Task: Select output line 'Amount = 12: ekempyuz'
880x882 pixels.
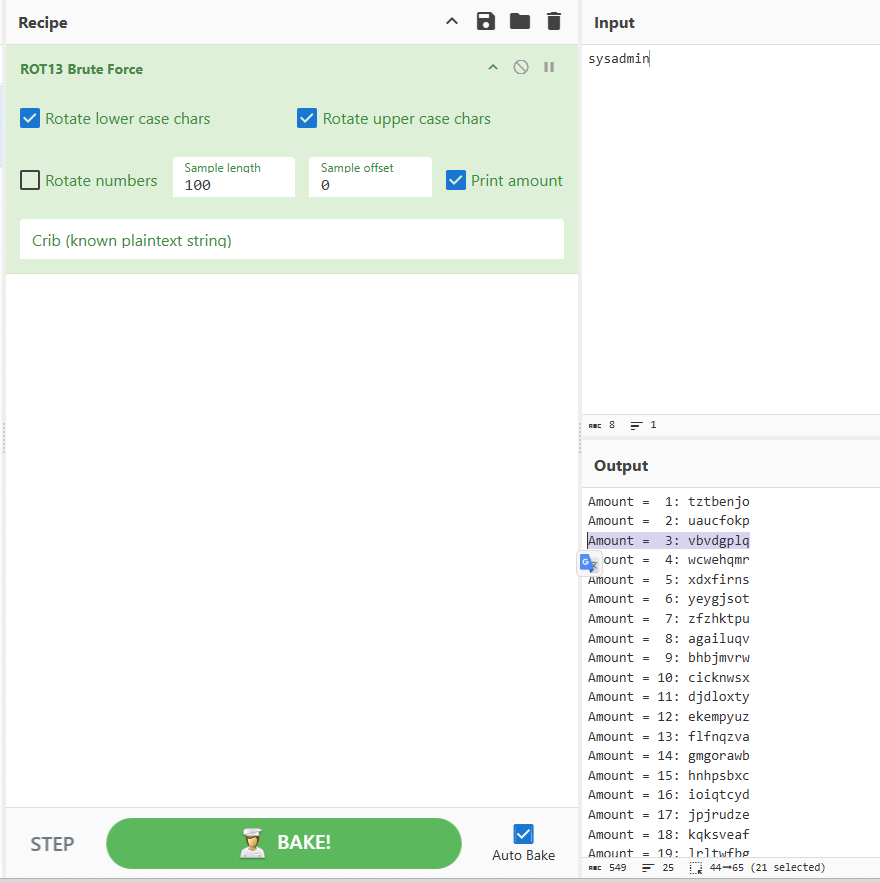Action: coord(668,717)
